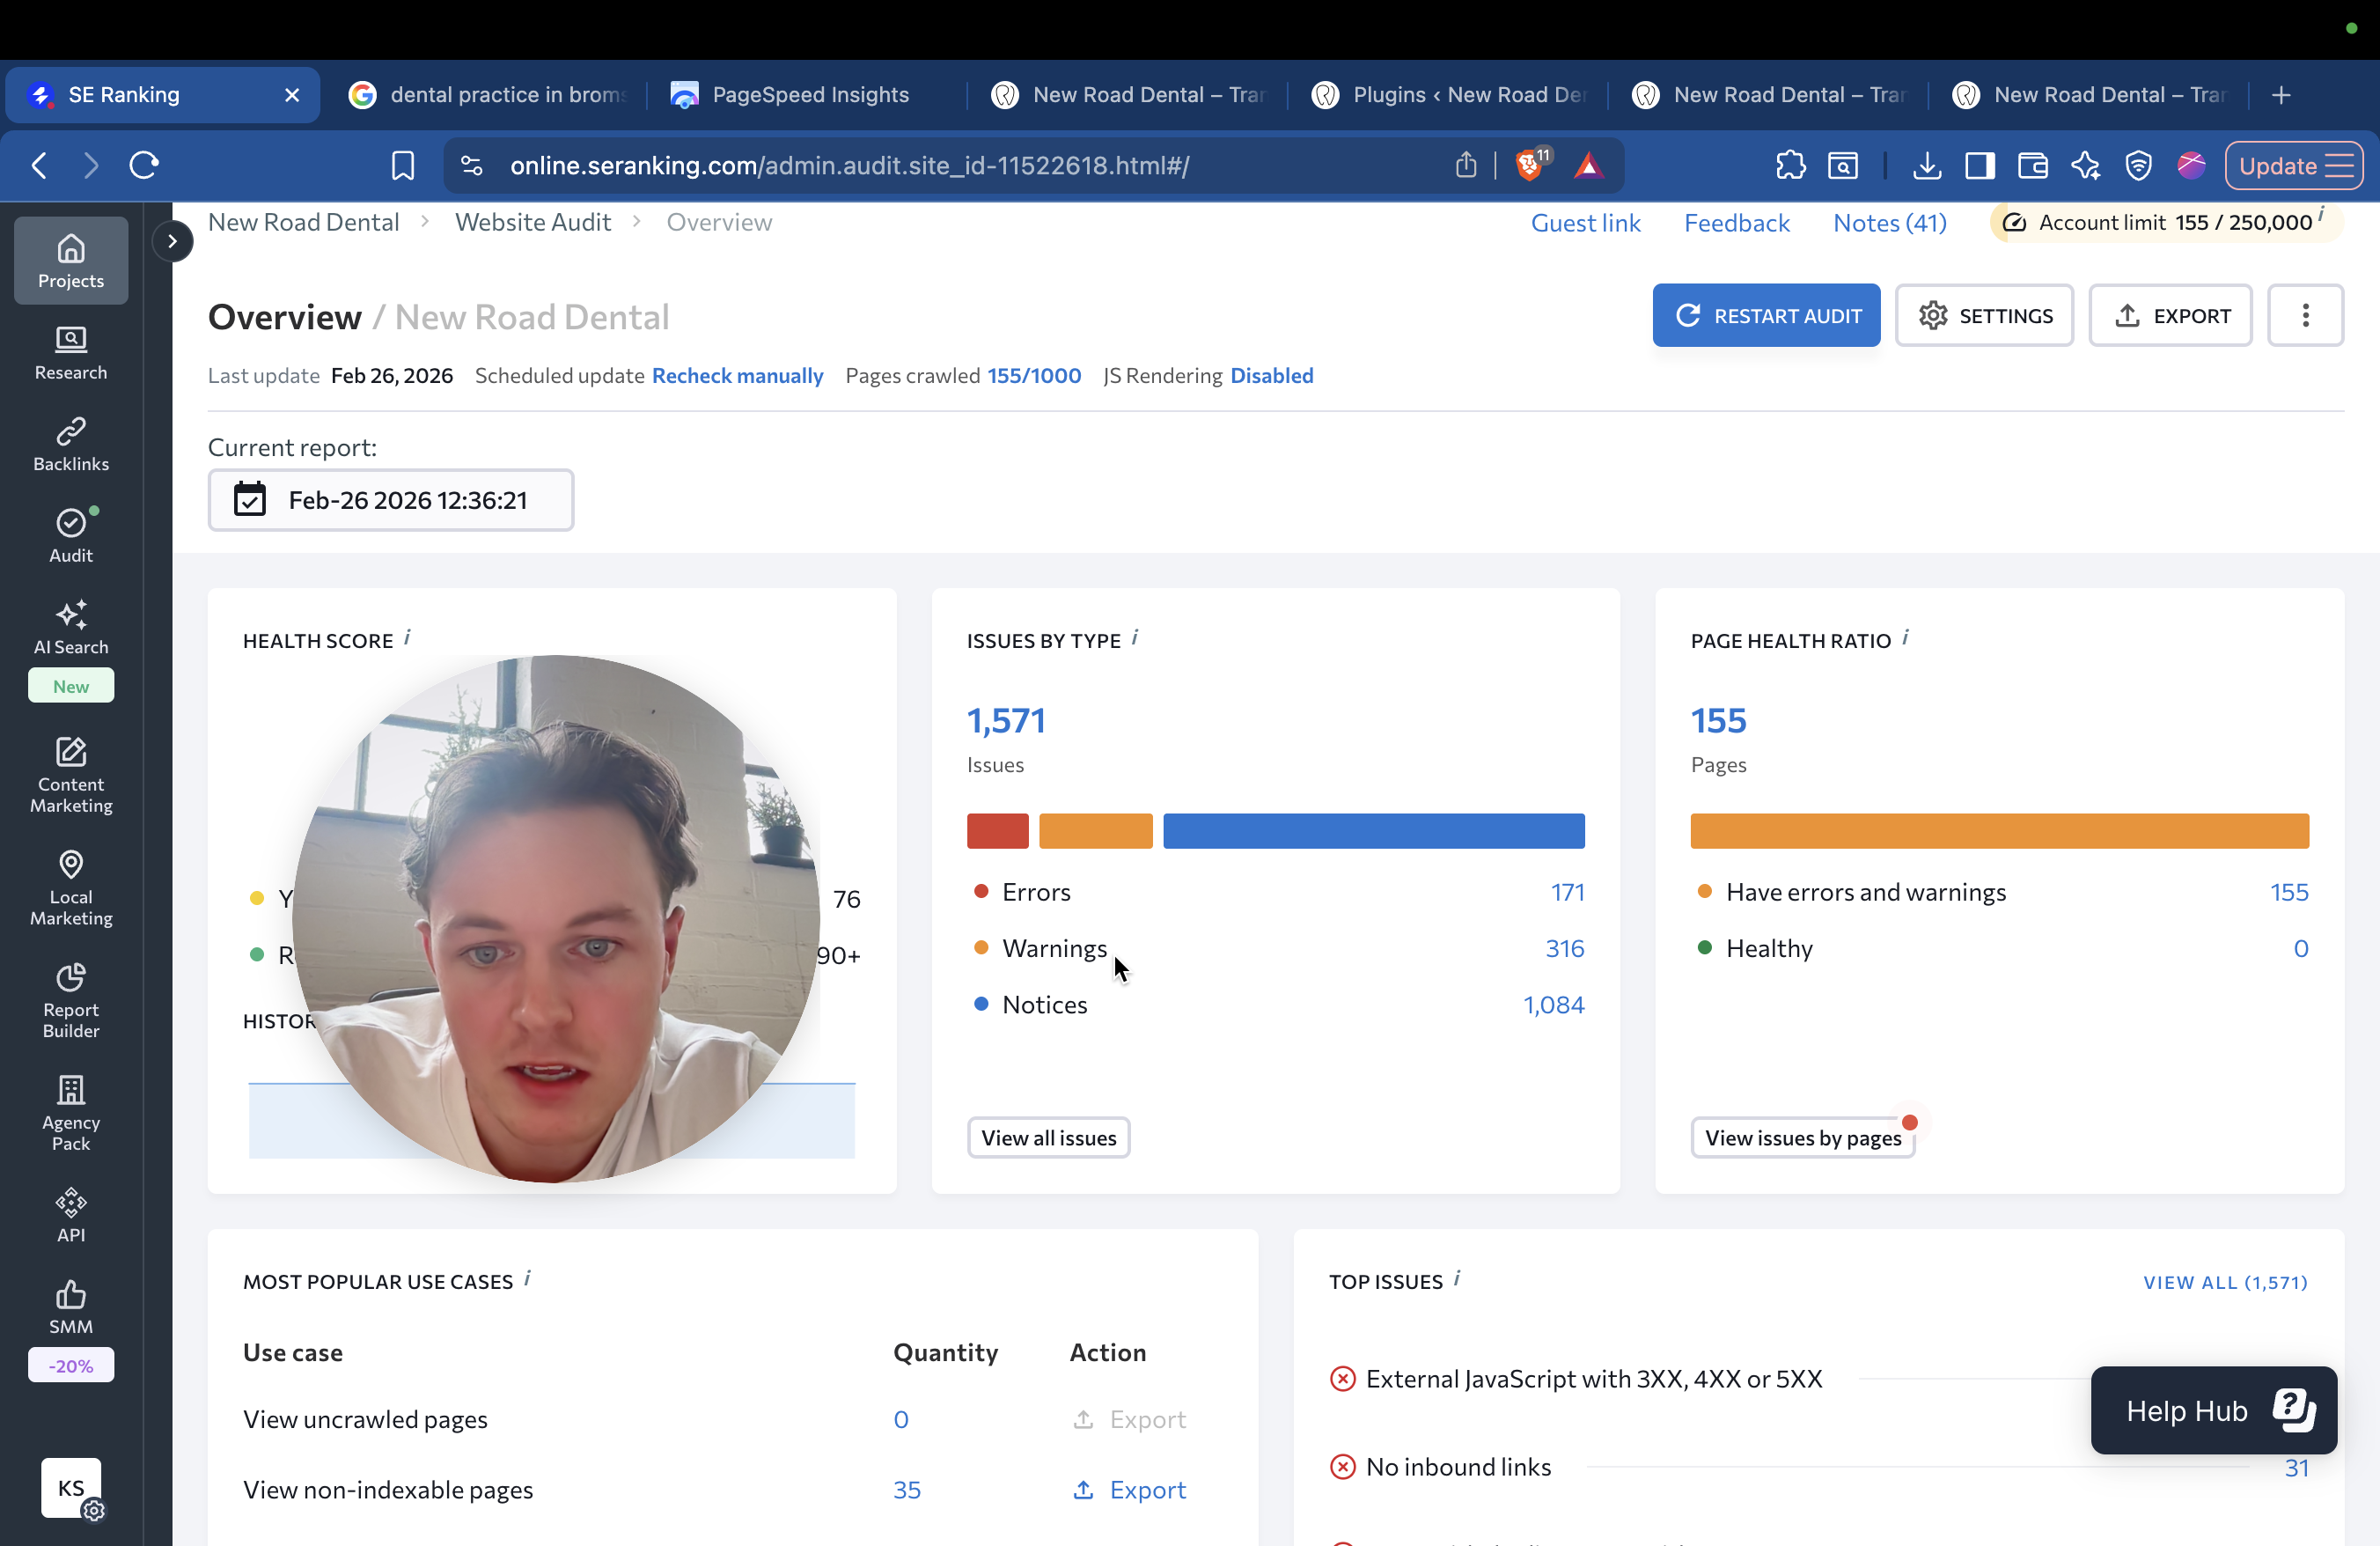Open Local Marketing section
The width and height of the screenshot is (2380, 1546).
(70, 887)
